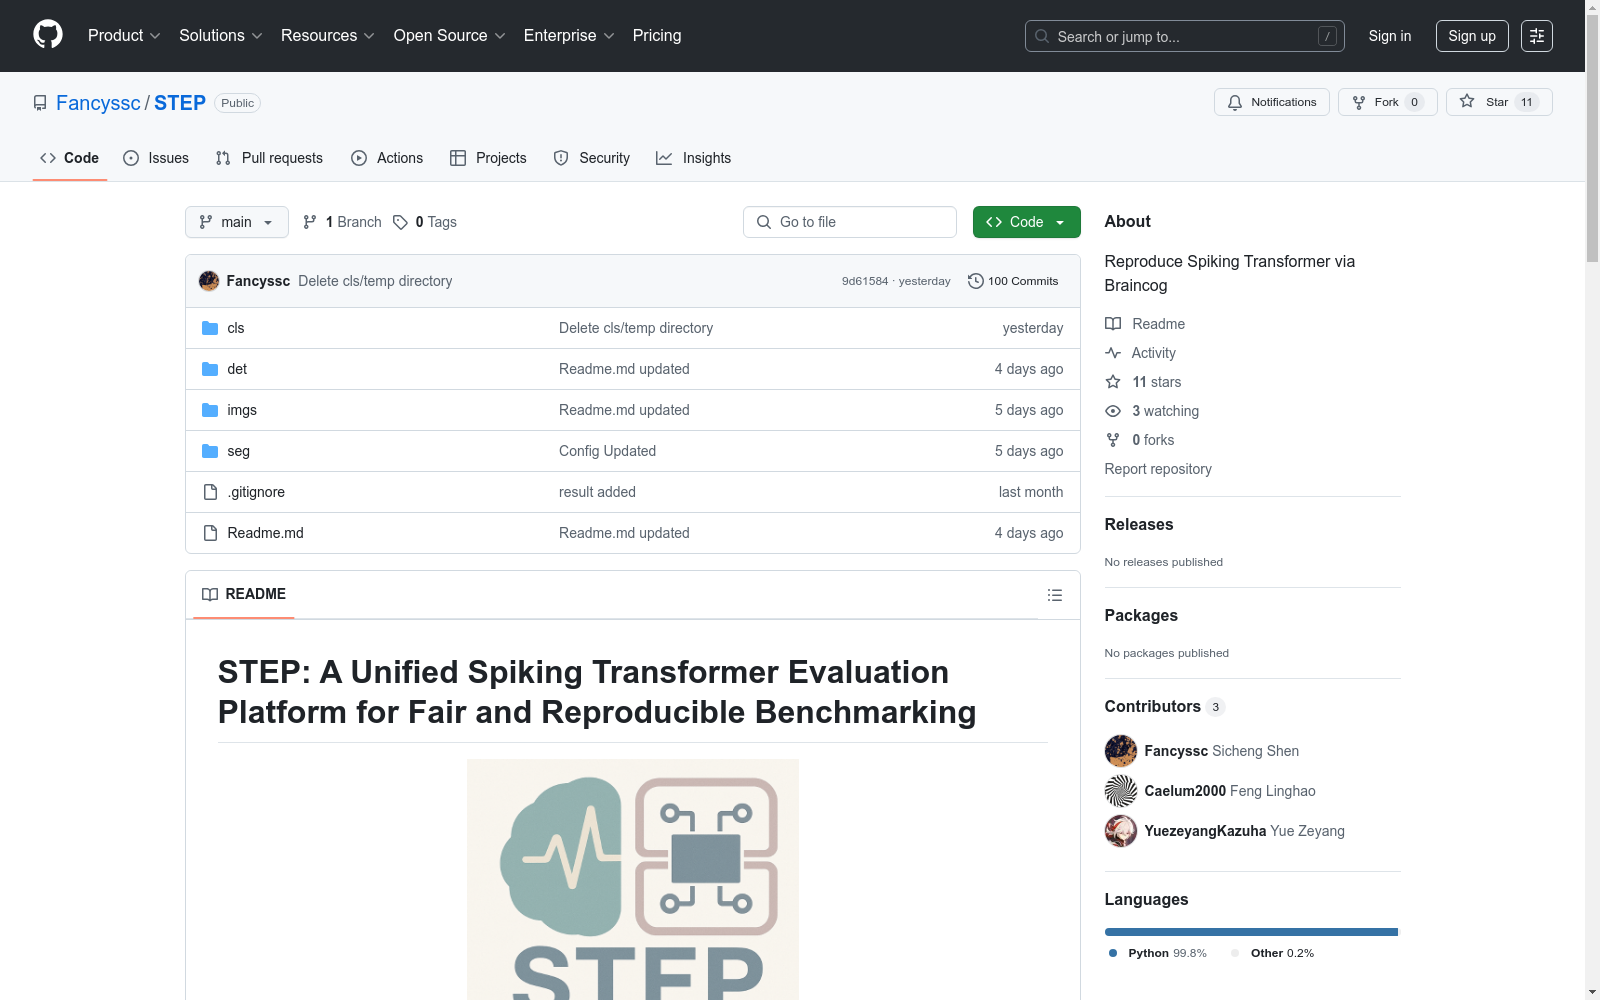
Task: Click the repository icon beside Fancyssc
Action: [x=40, y=103]
